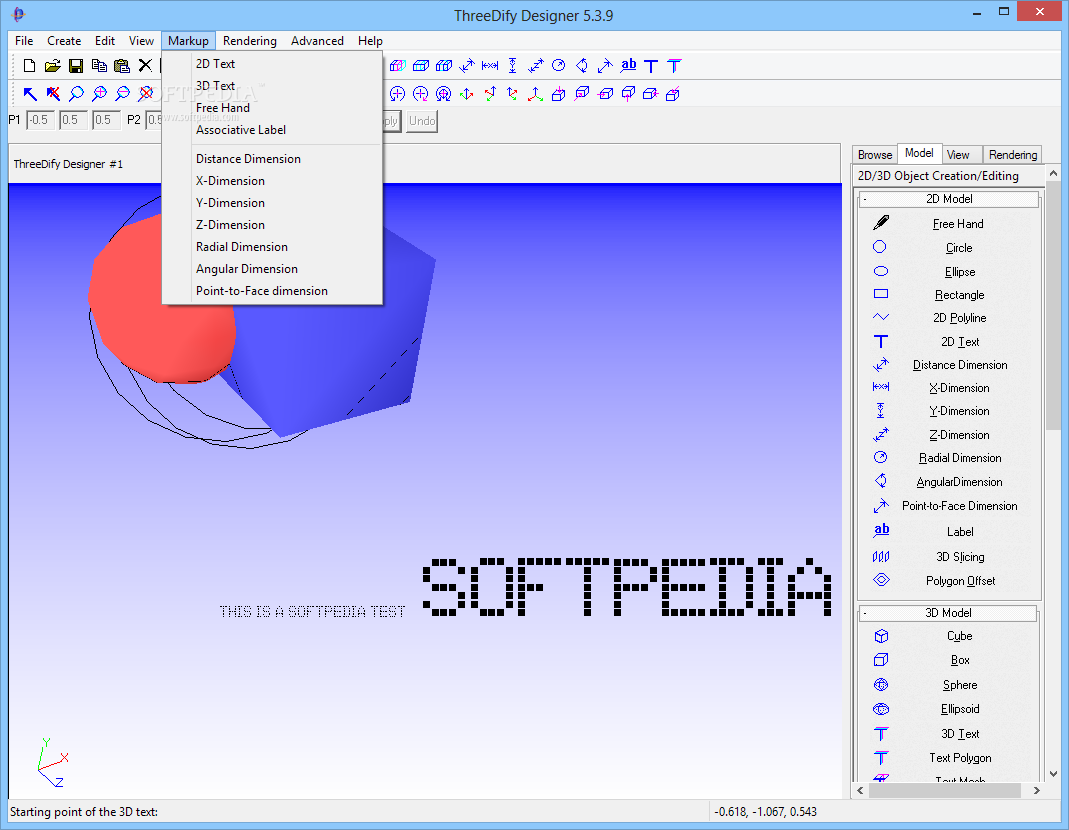Click the side panel scroll left arrow
This screenshot has height=830, width=1069.
[860, 790]
